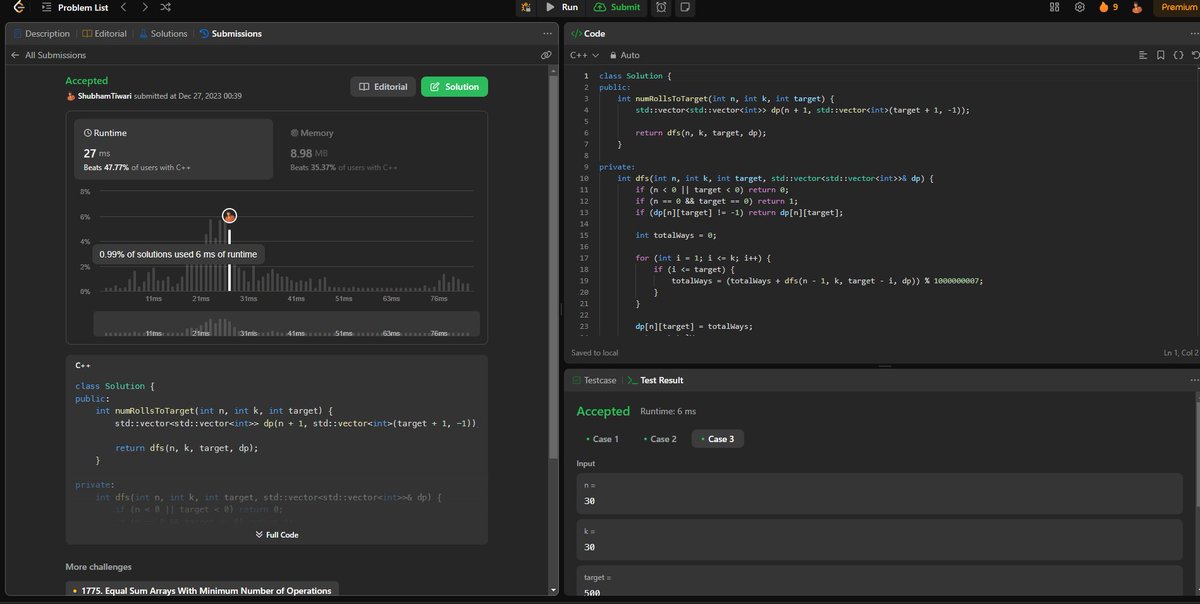This screenshot has width=1200, height=604.
Task: Open the timer alarm clock icon
Action: (x=661, y=7)
